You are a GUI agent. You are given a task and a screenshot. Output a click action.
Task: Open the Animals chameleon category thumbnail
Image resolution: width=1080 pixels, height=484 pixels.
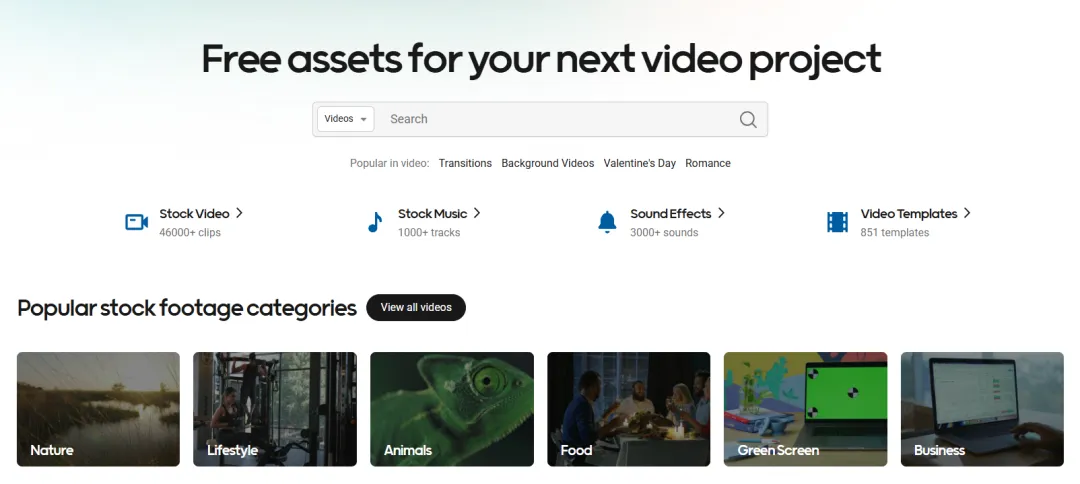point(452,409)
